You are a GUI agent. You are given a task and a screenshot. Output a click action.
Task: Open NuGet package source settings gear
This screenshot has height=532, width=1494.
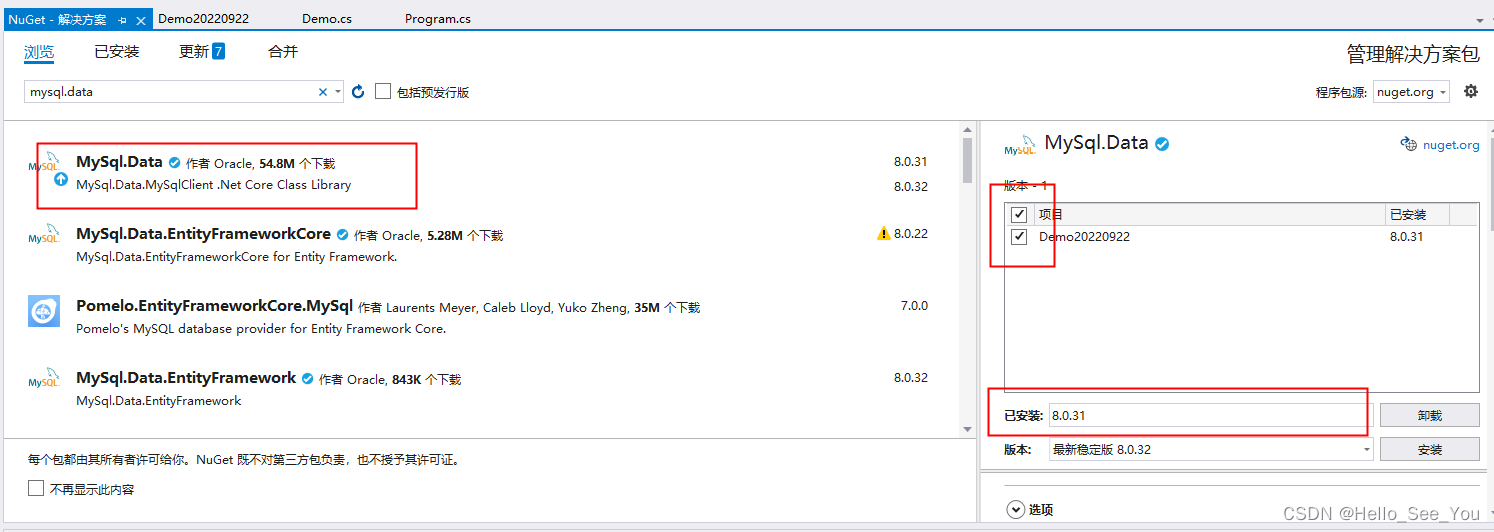coord(1471,91)
